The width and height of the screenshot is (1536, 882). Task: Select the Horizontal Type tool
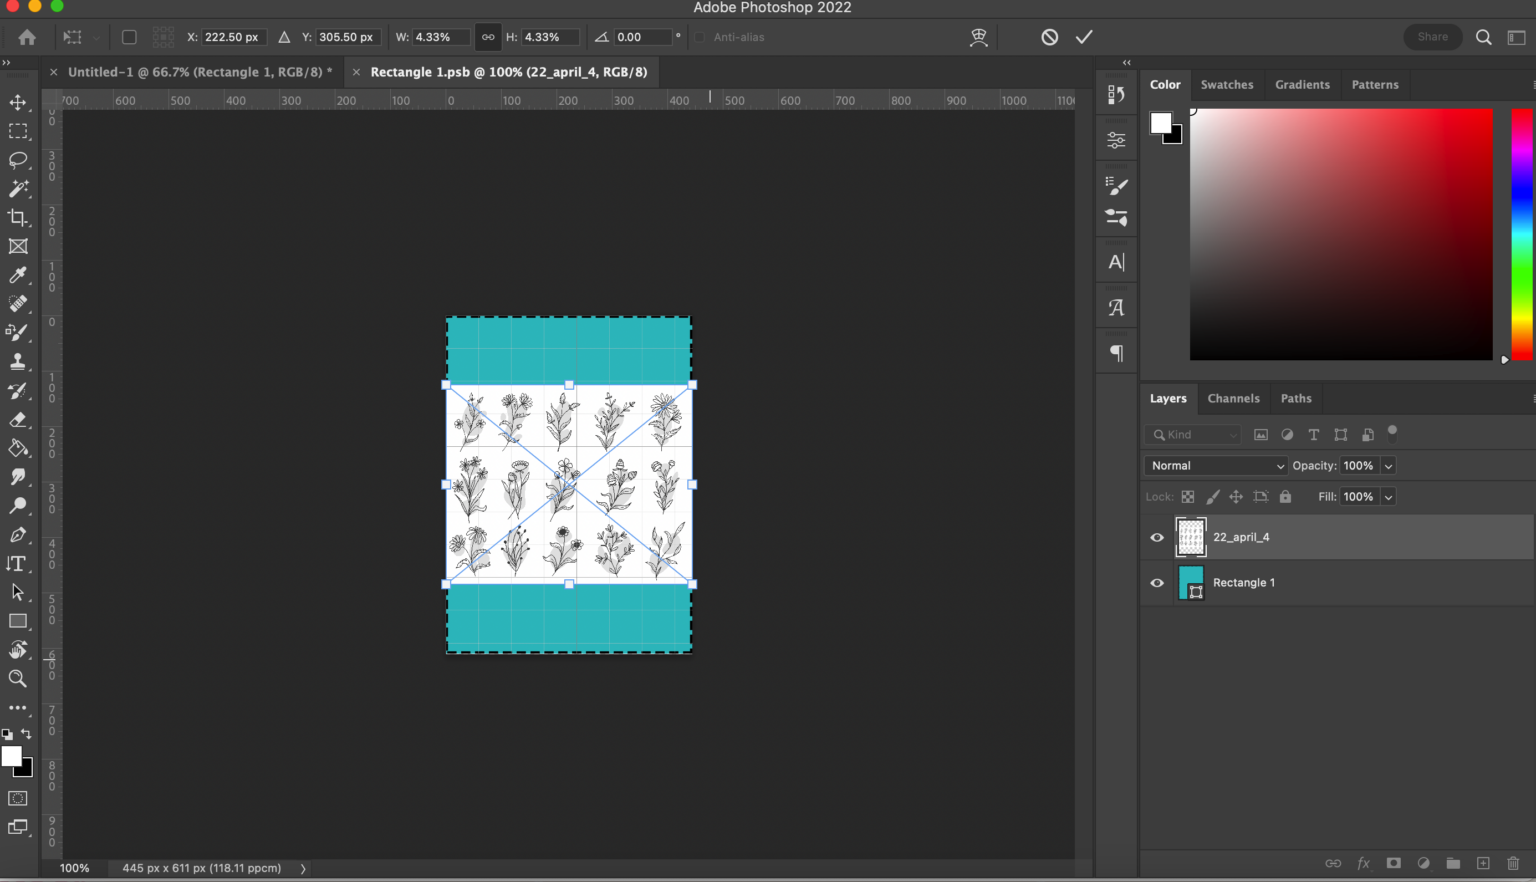[17, 563]
